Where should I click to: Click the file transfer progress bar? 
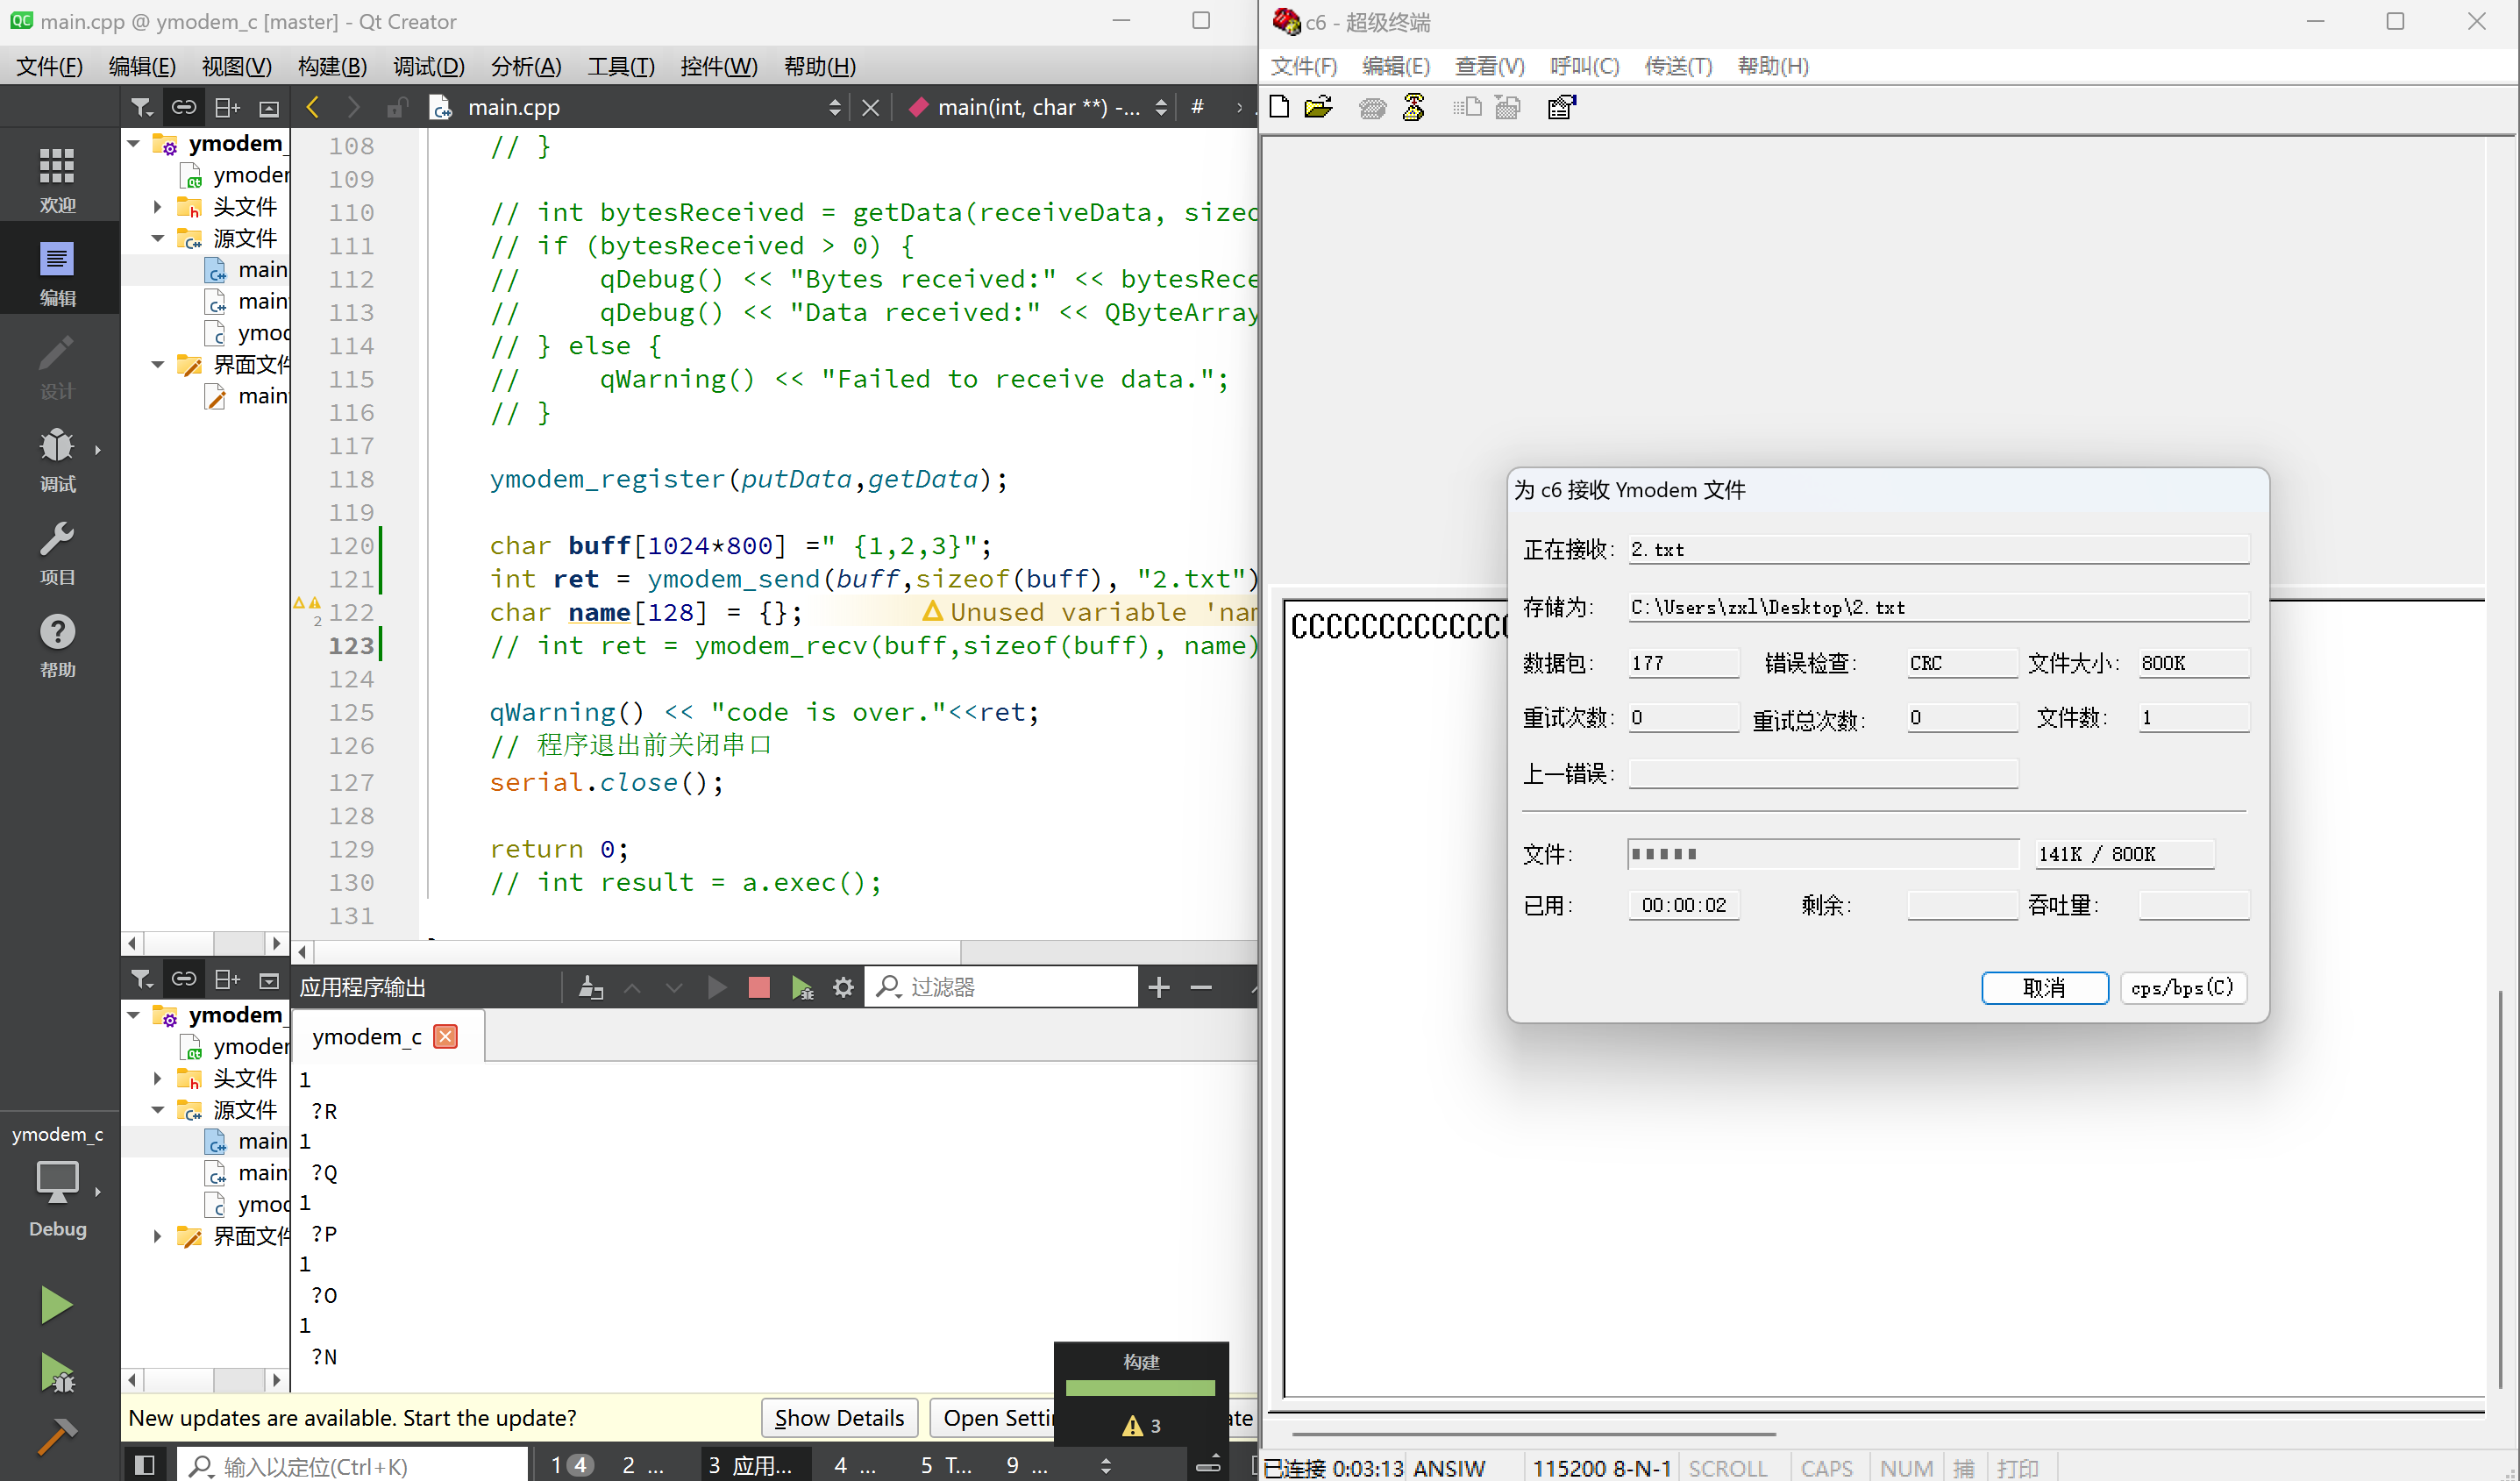(x=1822, y=854)
